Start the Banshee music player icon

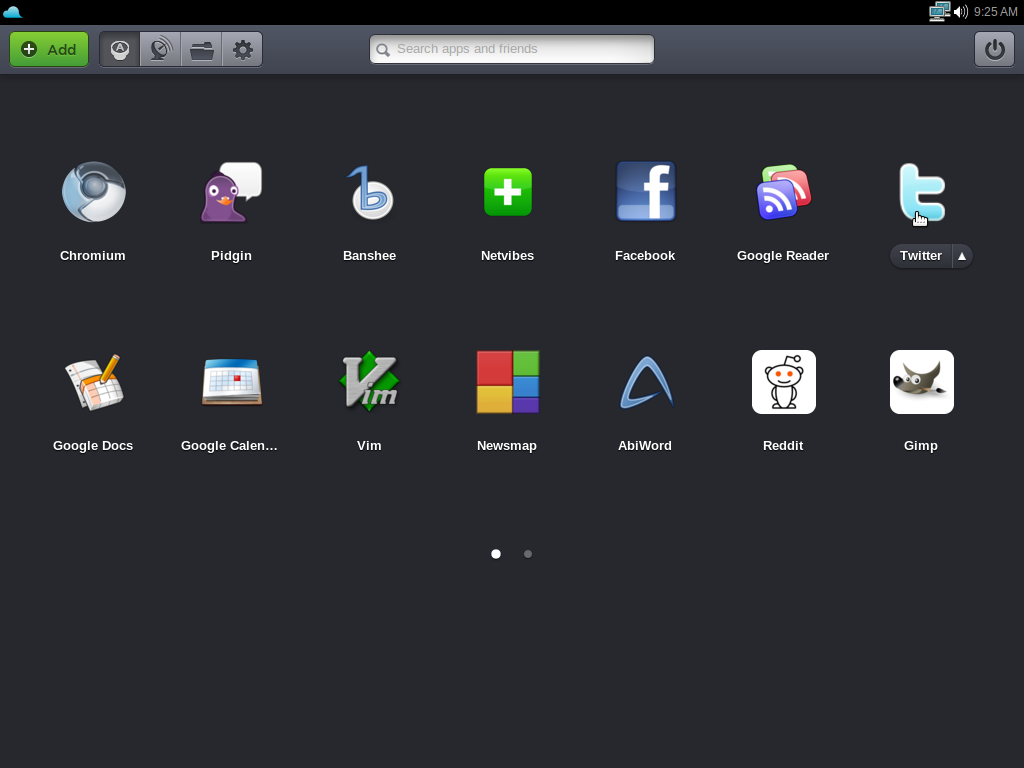click(370, 192)
